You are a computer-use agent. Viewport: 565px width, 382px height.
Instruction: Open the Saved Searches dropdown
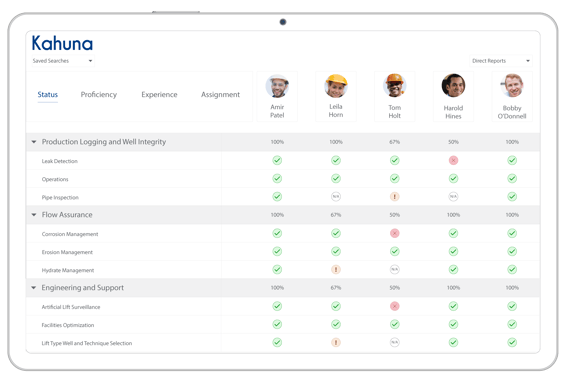point(63,61)
